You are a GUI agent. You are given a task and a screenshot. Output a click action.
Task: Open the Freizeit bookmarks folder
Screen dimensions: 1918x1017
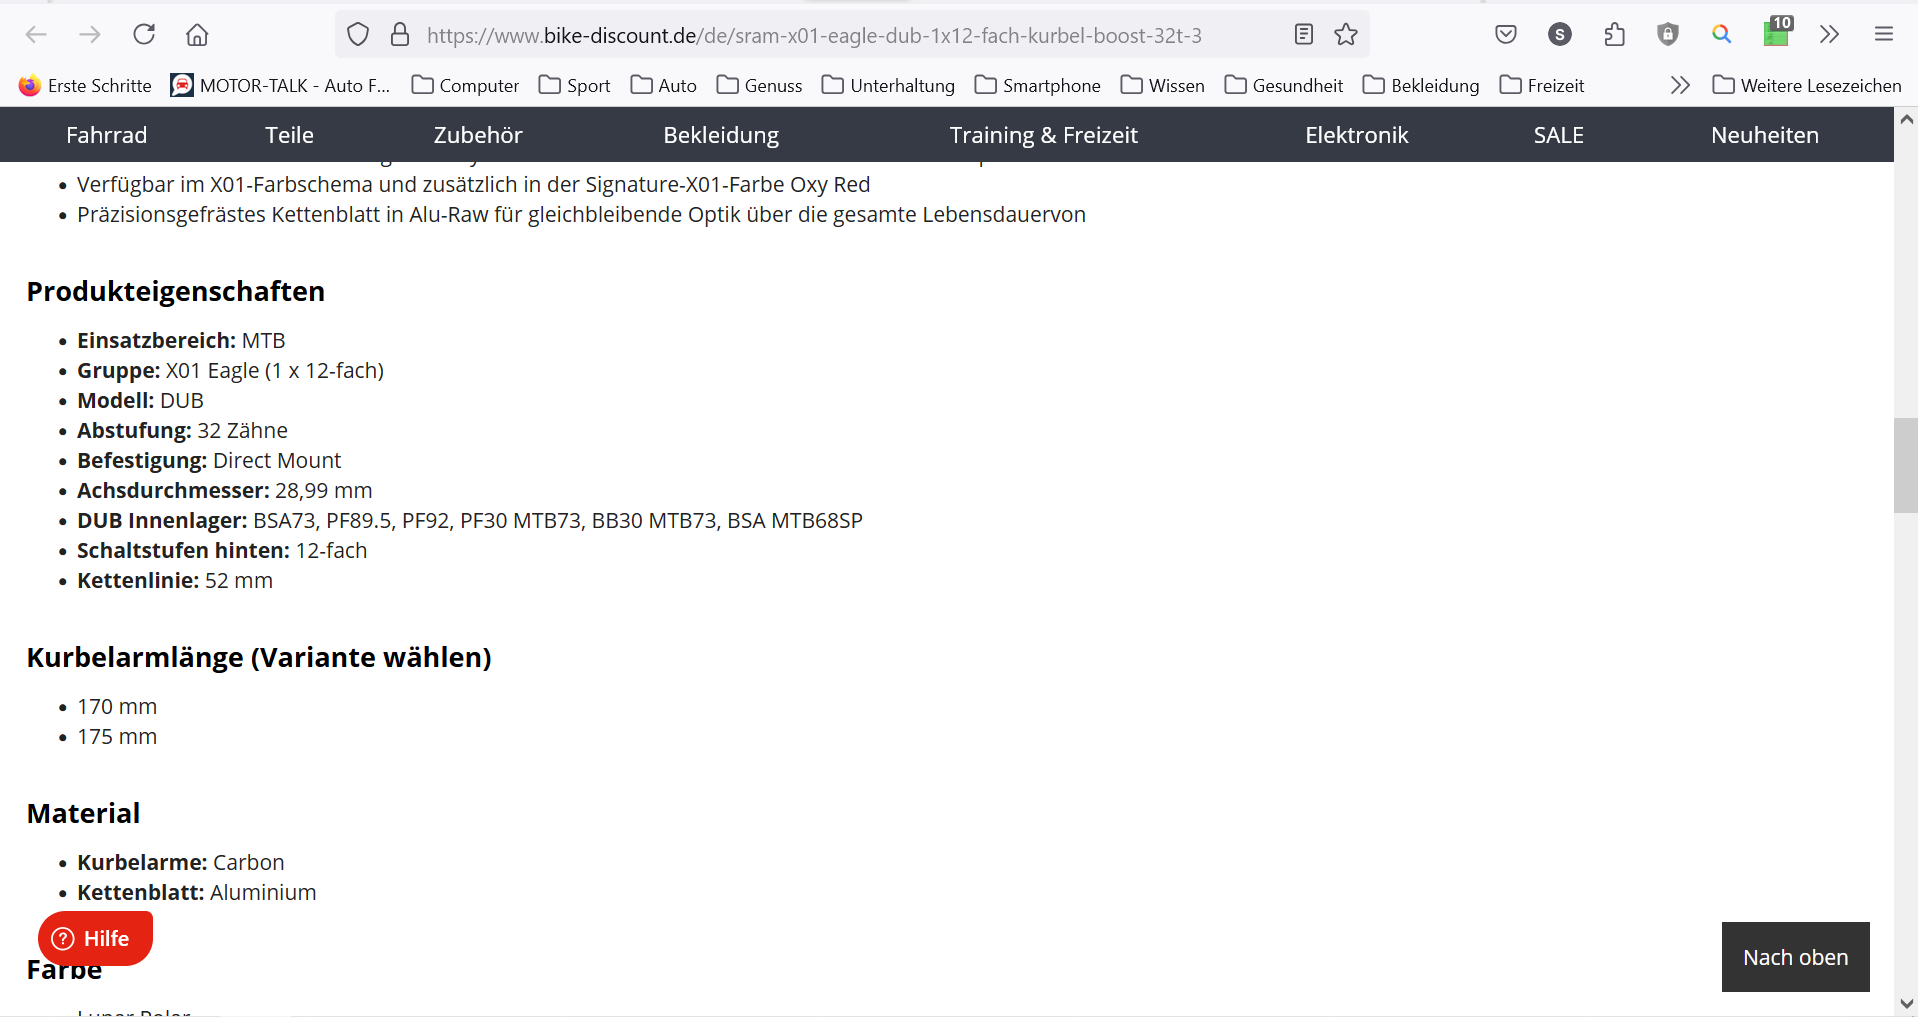[1543, 86]
